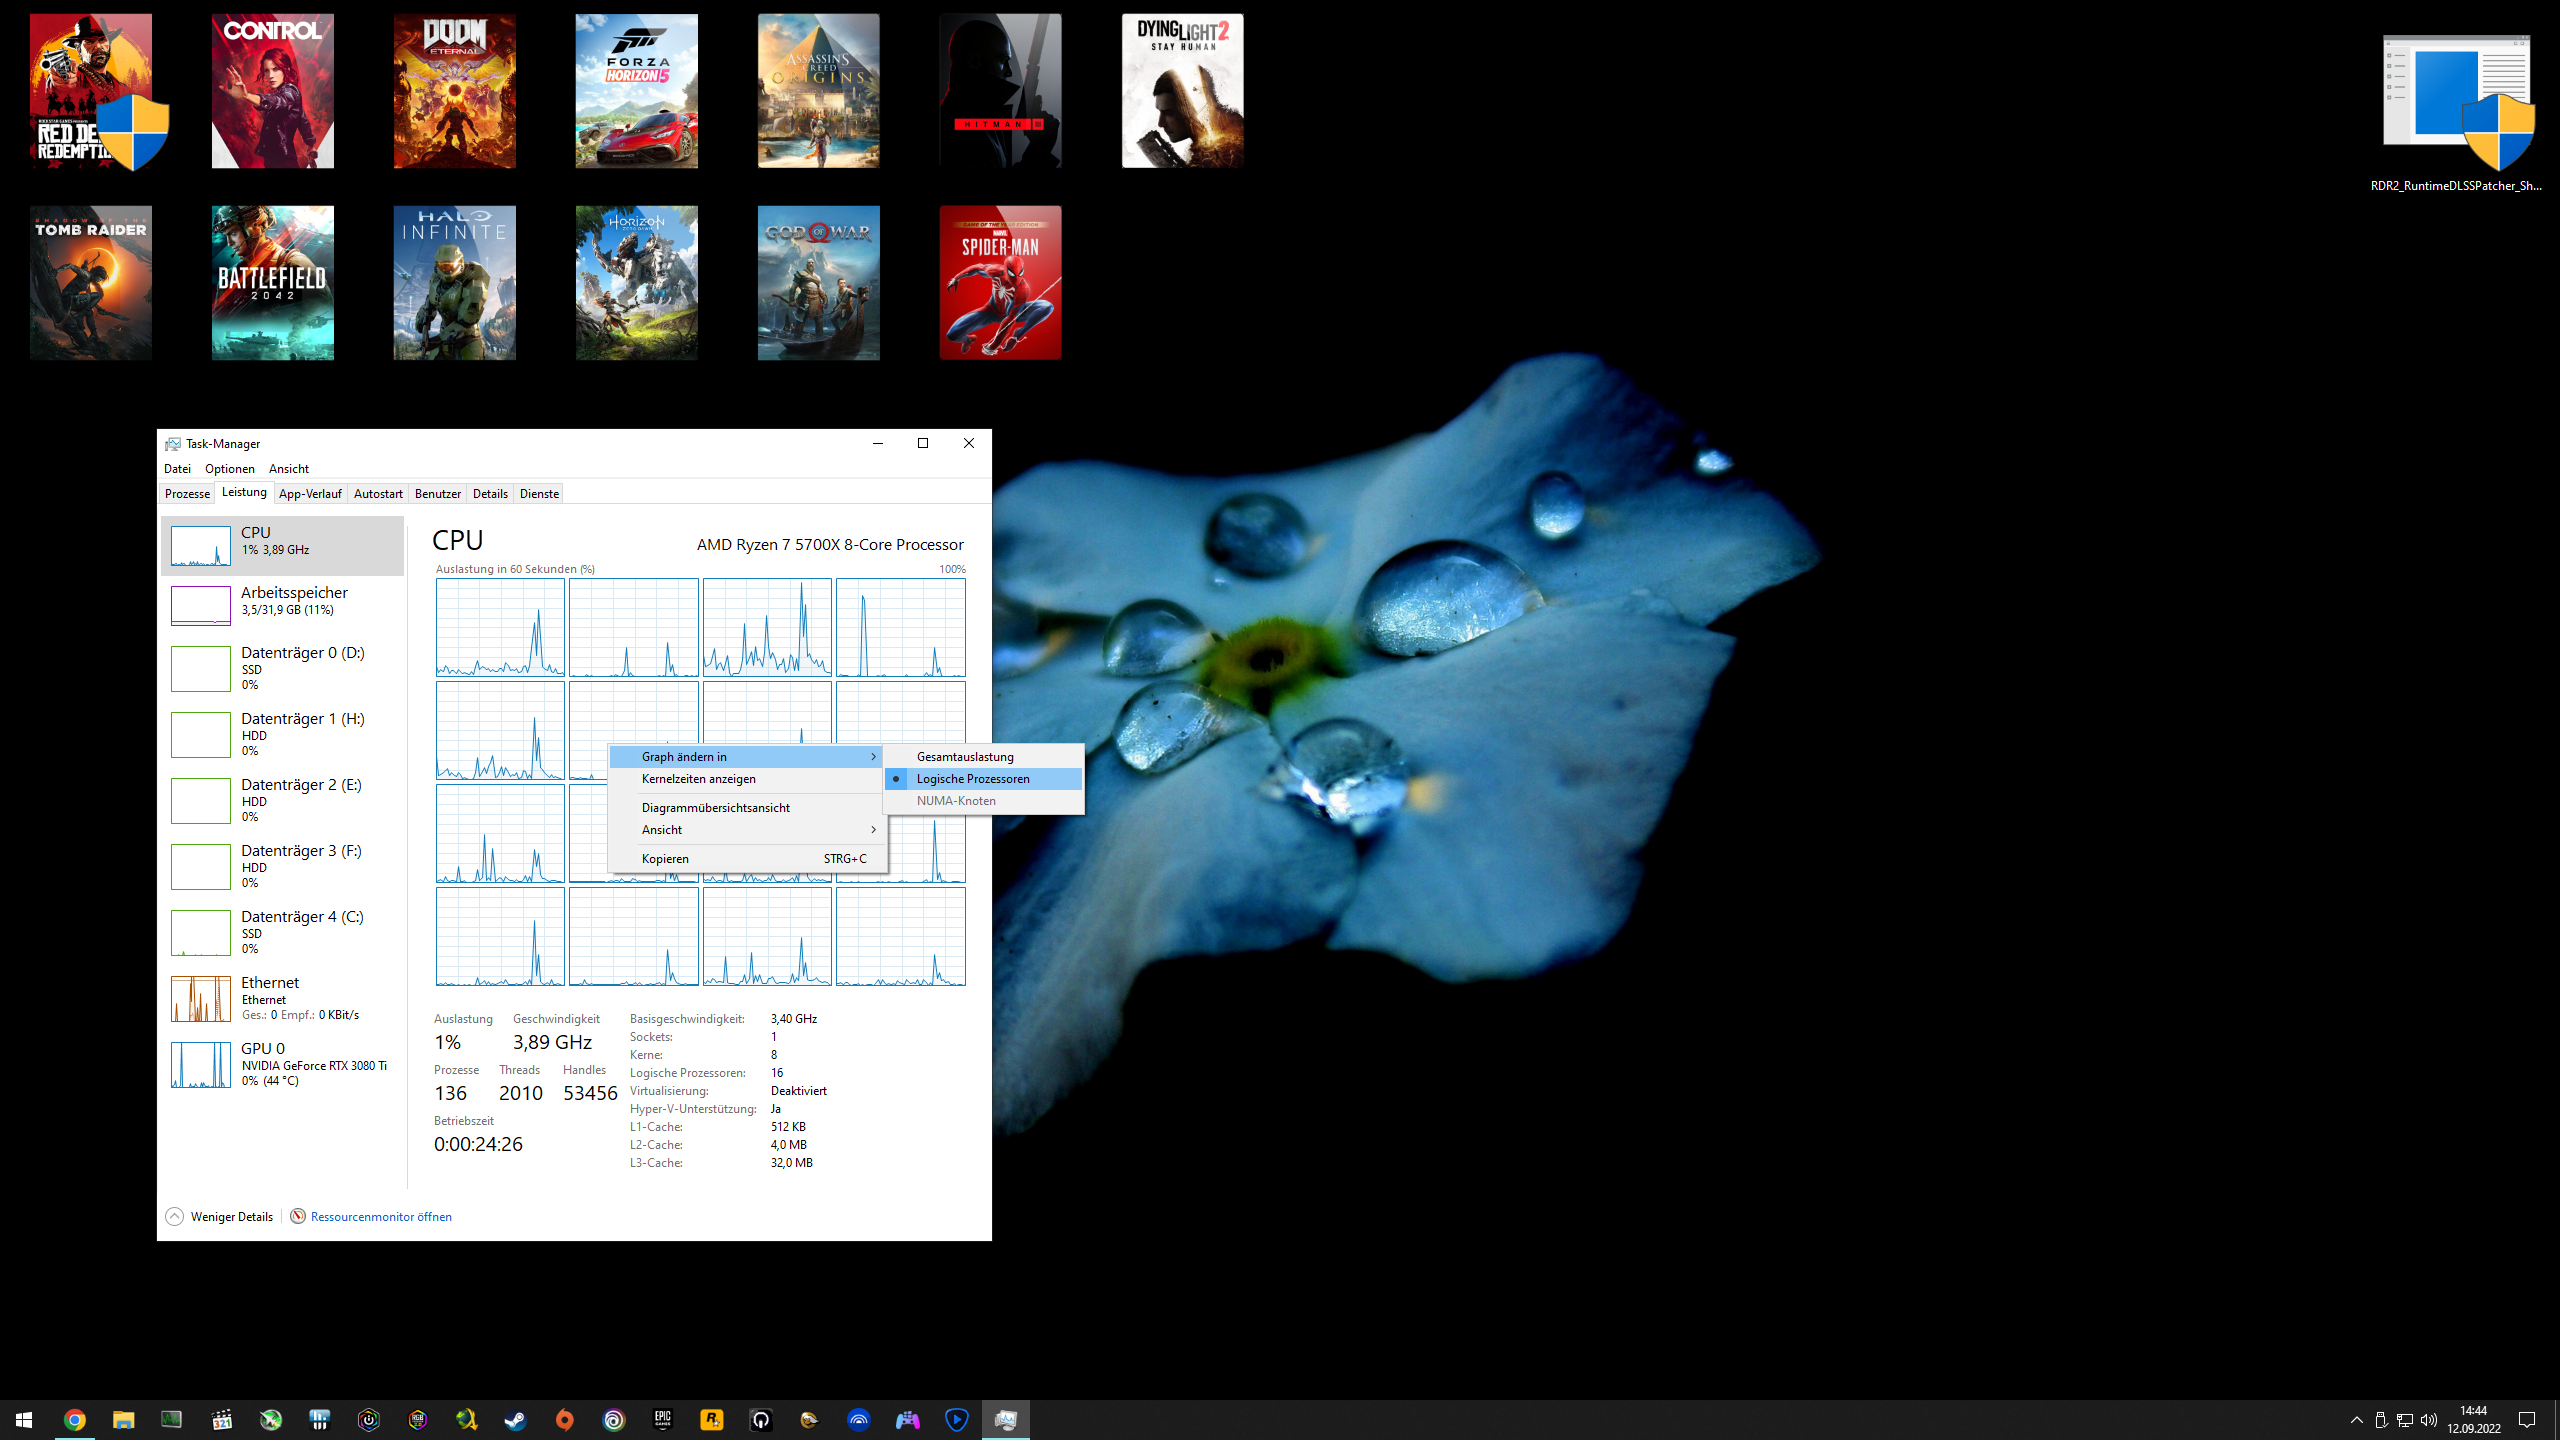Switch to the Details tab

(x=490, y=494)
